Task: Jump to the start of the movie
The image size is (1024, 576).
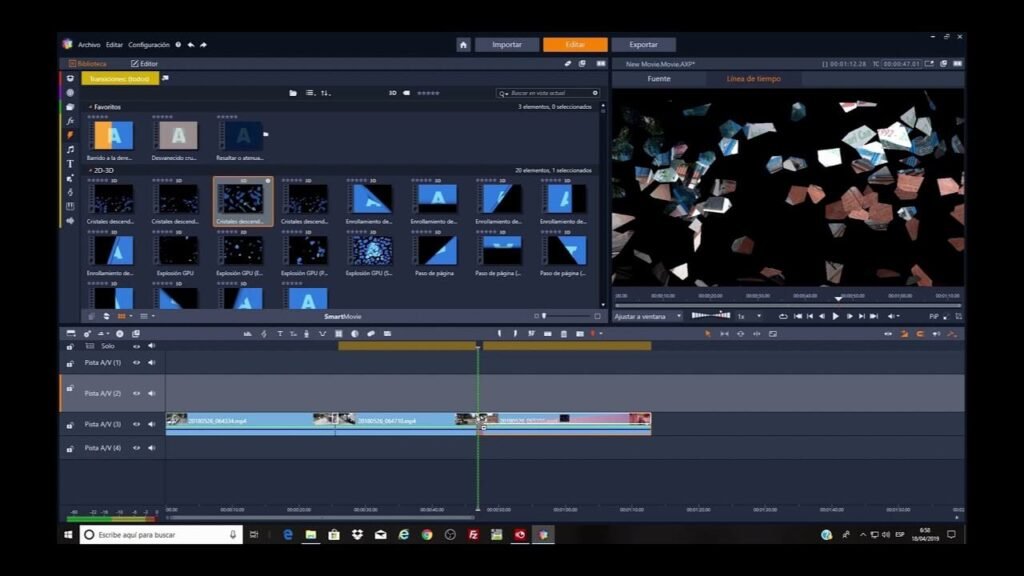Action: tap(797, 316)
